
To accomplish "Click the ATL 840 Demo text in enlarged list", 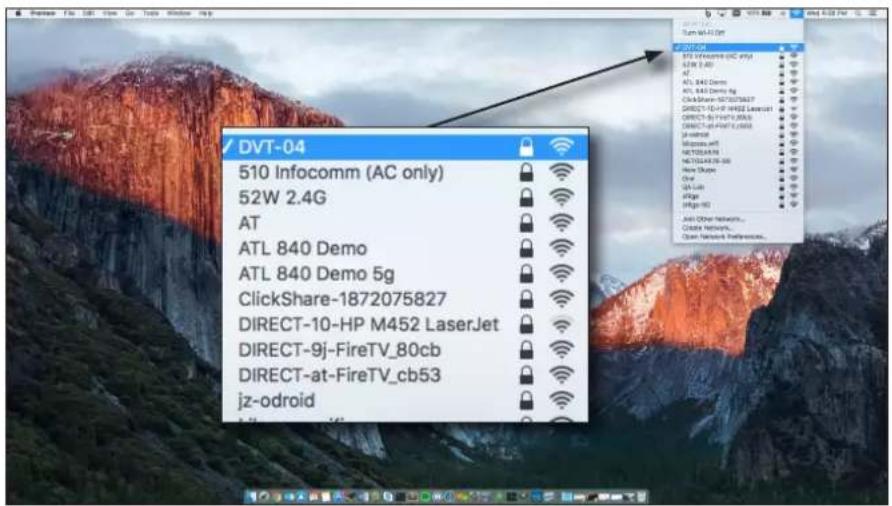I will (303, 249).
